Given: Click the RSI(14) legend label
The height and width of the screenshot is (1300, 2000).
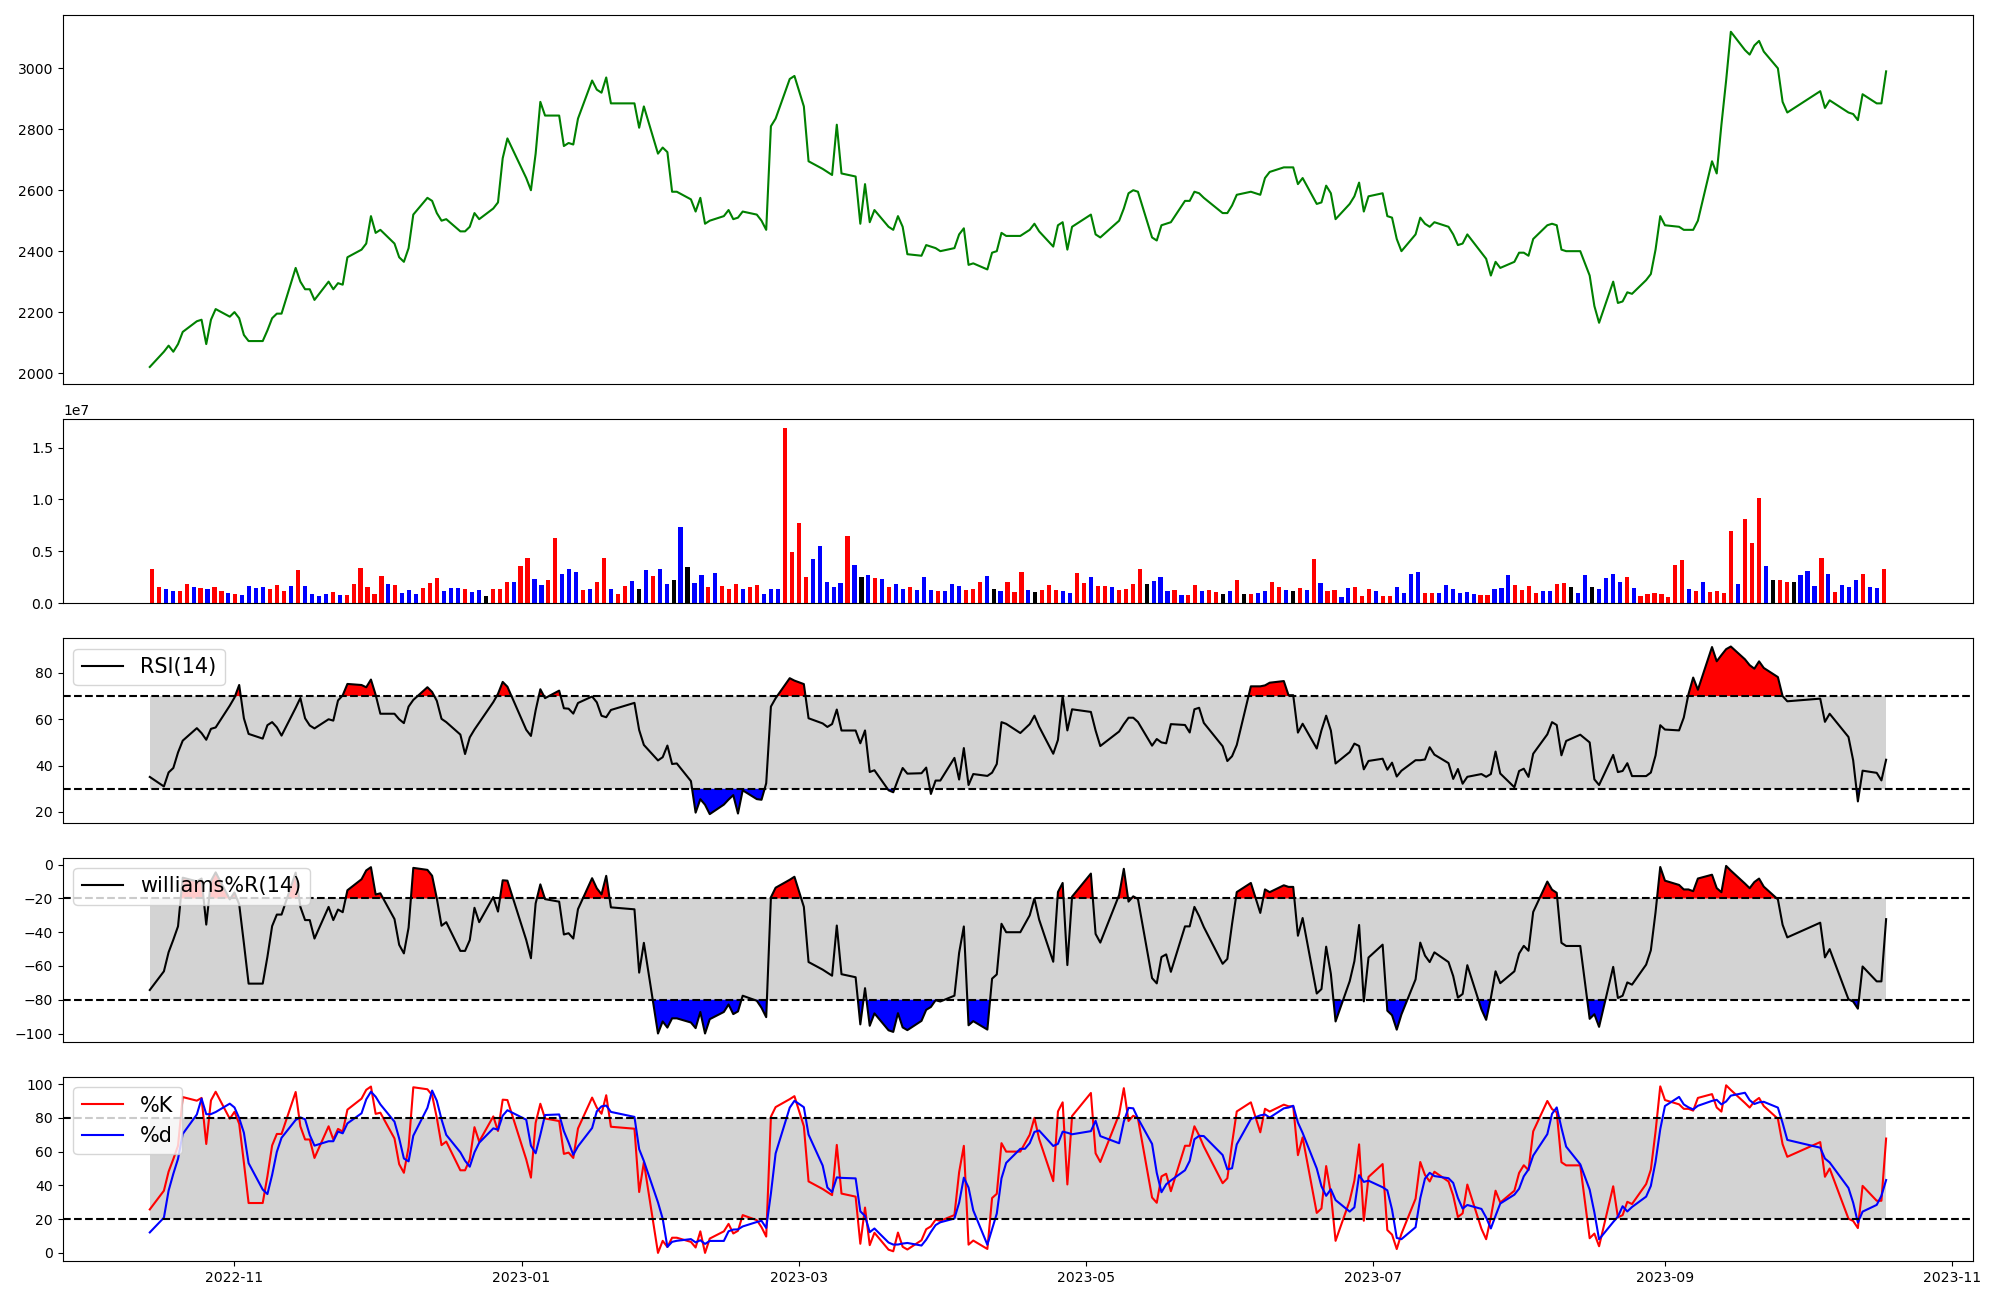Looking at the screenshot, I should click(177, 666).
